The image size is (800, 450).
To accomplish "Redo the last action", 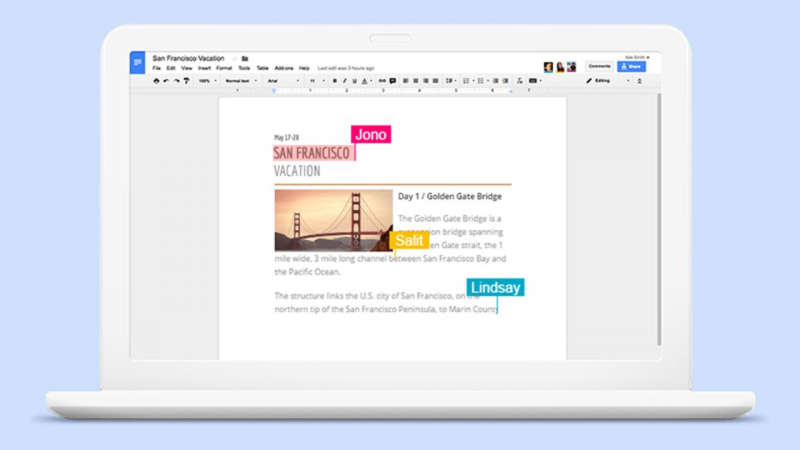I will point(177,81).
